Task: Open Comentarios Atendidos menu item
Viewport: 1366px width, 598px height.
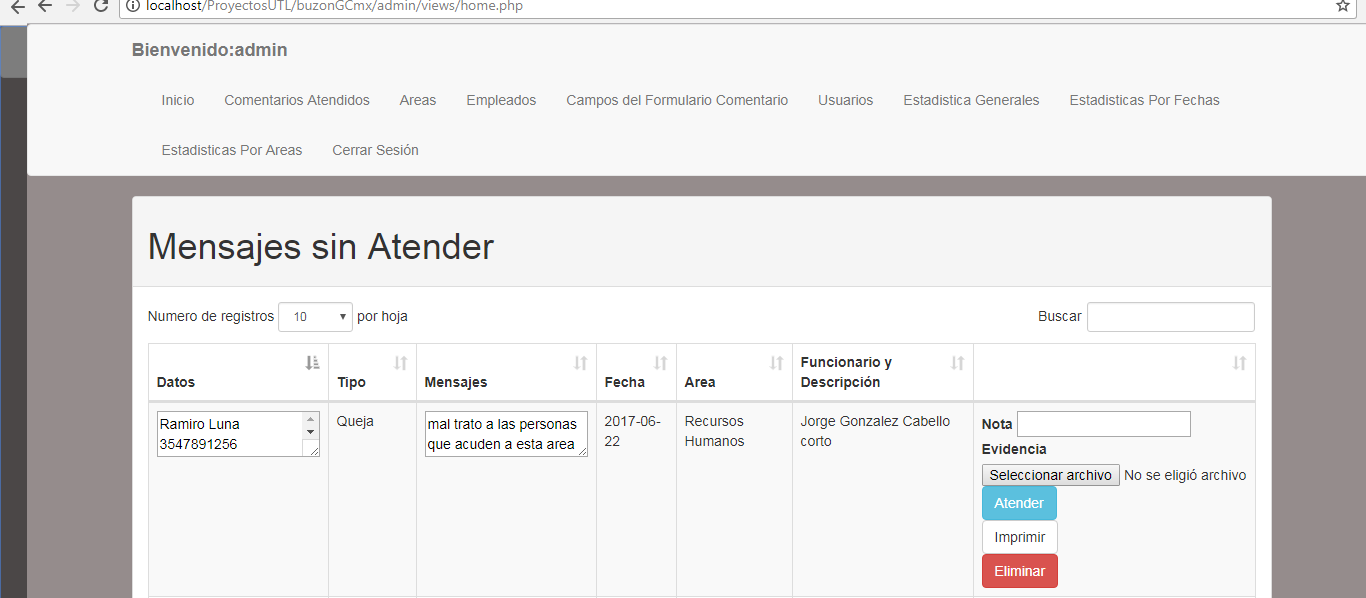Action: pyautogui.click(x=297, y=100)
